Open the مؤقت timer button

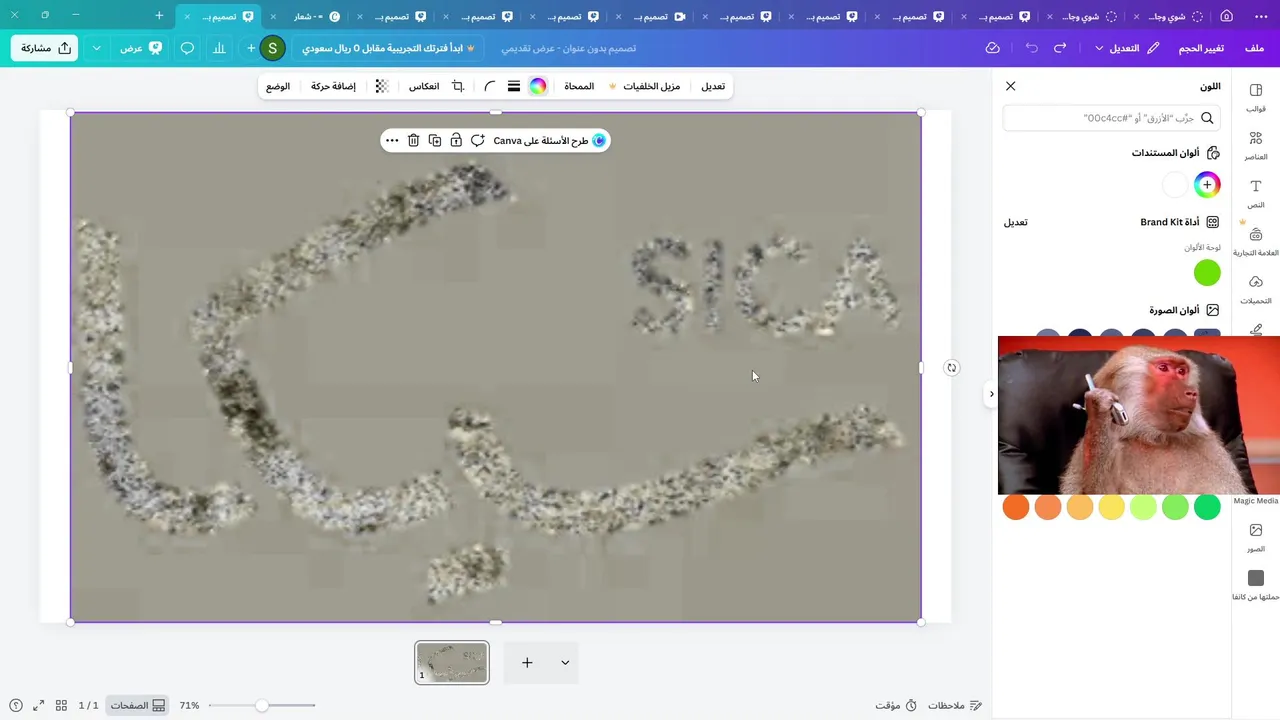tap(896, 705)
